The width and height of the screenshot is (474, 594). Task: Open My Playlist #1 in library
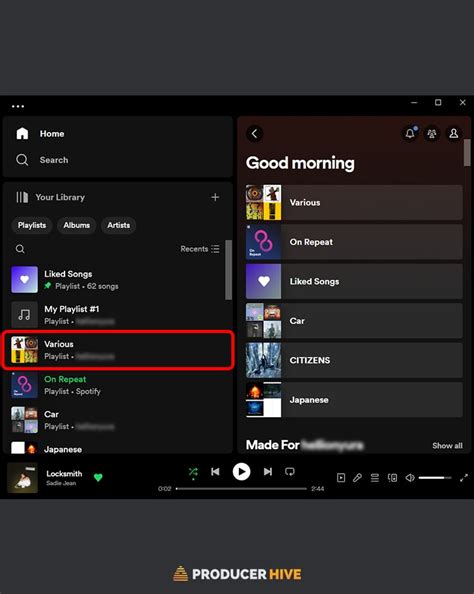[x=117, y=315]
